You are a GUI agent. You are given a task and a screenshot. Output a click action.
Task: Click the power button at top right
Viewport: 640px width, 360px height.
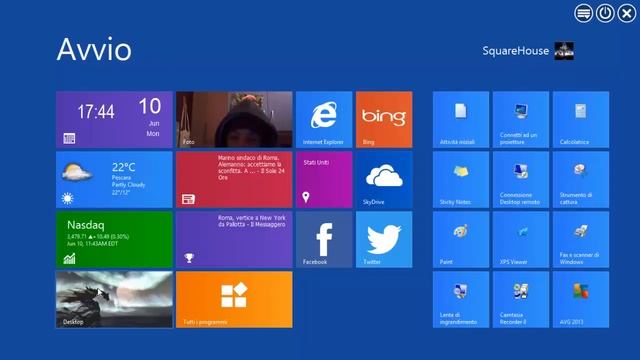[605, 13]
